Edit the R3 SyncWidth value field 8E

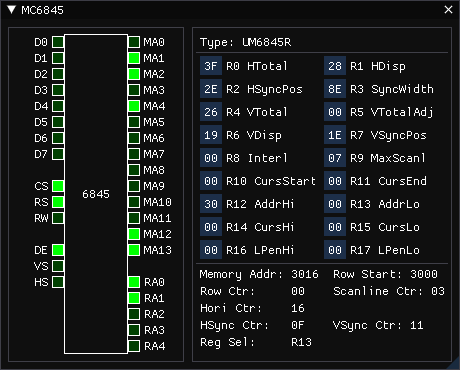coord(335,89)
